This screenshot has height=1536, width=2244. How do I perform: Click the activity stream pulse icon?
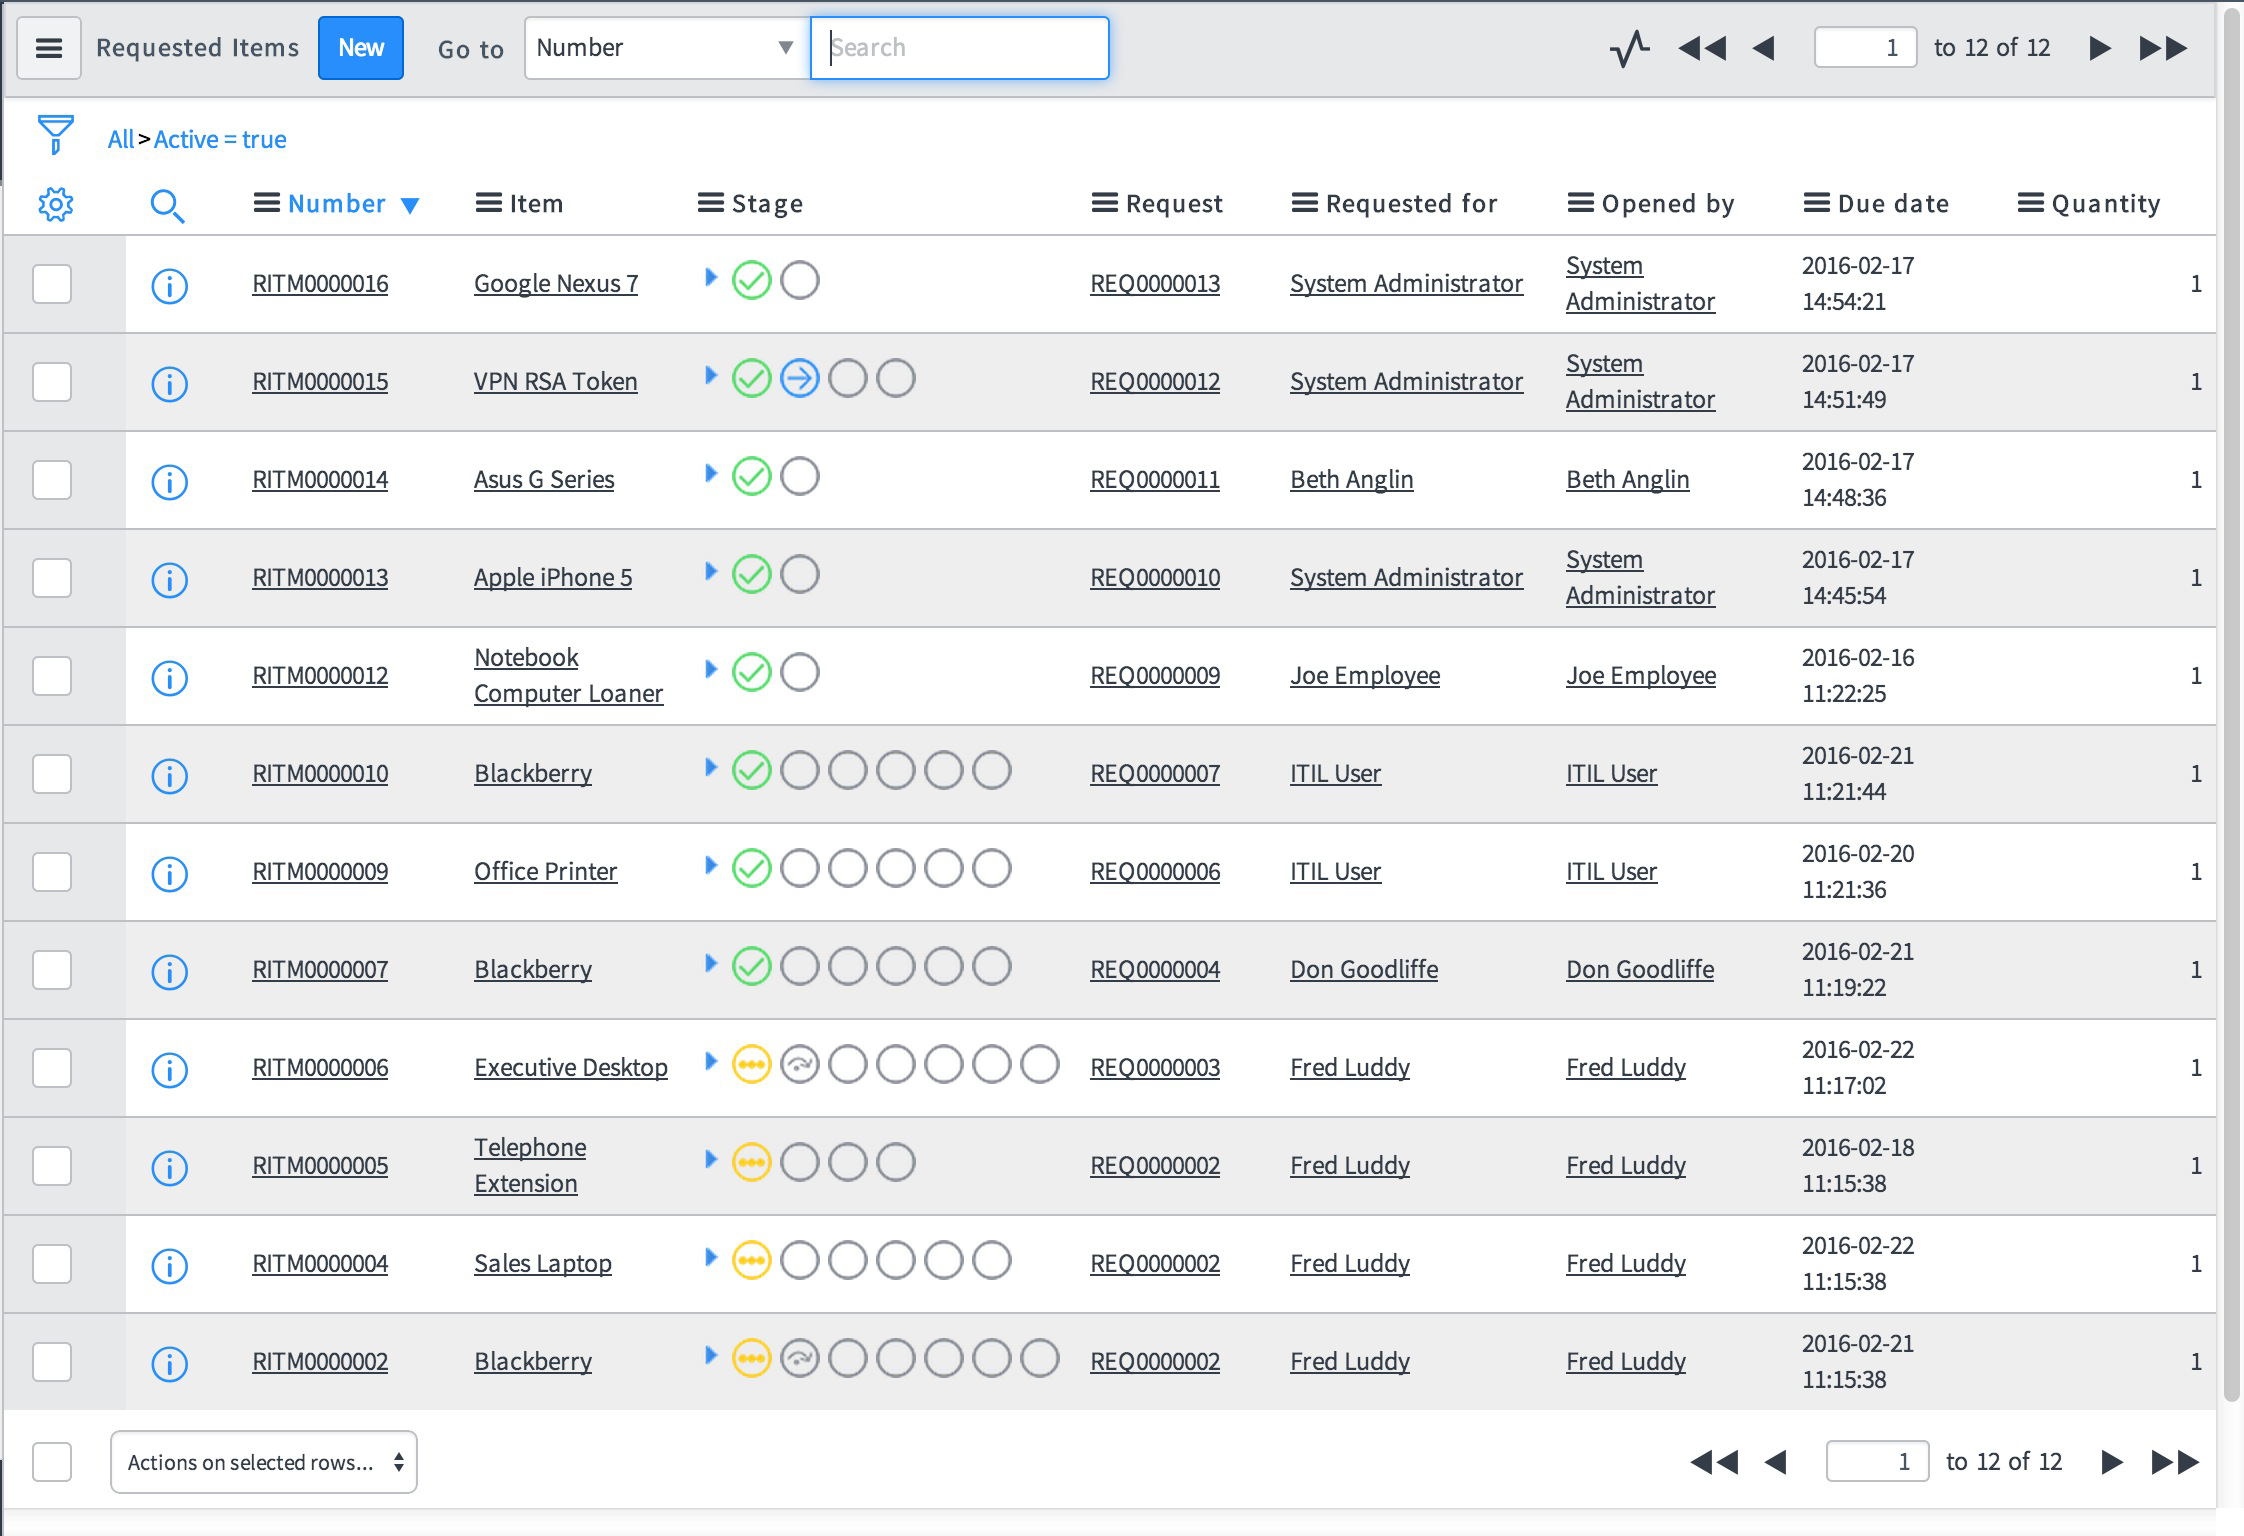(1630, 48)
